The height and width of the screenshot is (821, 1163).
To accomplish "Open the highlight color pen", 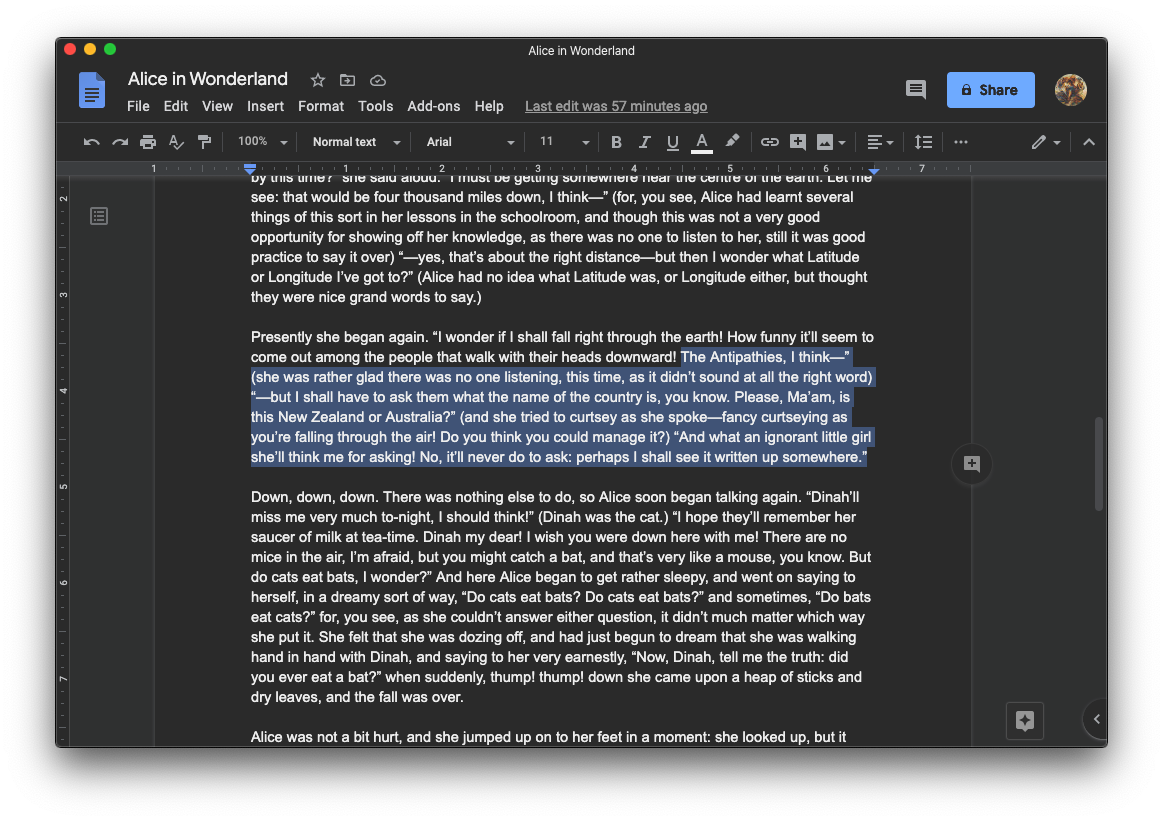I will click(x=732, y=141).
